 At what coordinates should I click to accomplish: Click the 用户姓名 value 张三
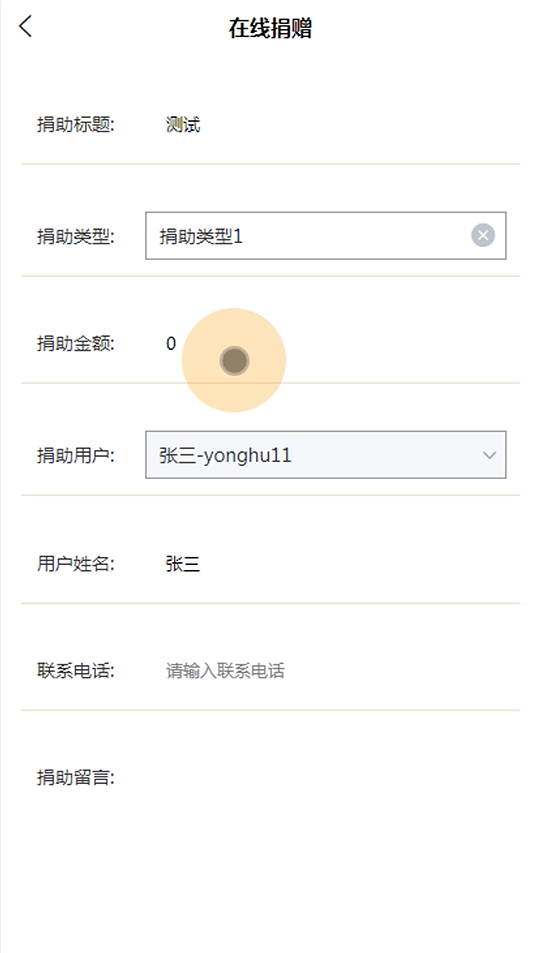[183, 564]
